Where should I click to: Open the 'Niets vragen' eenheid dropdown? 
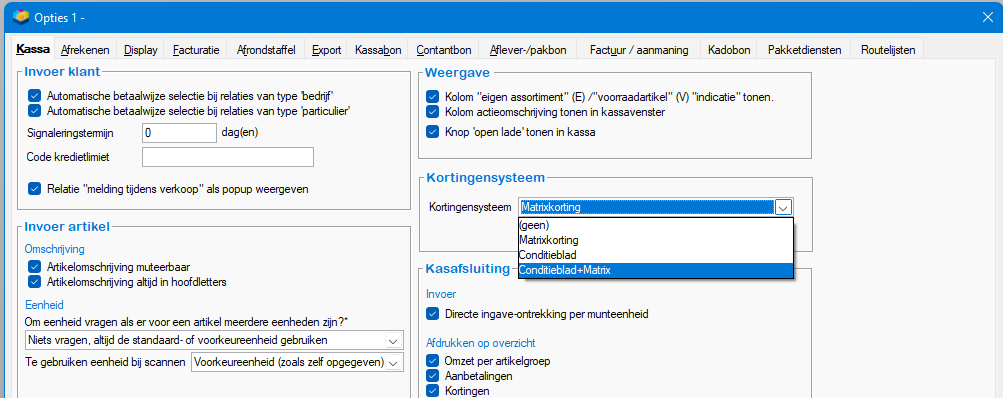(x=393, y=340)
